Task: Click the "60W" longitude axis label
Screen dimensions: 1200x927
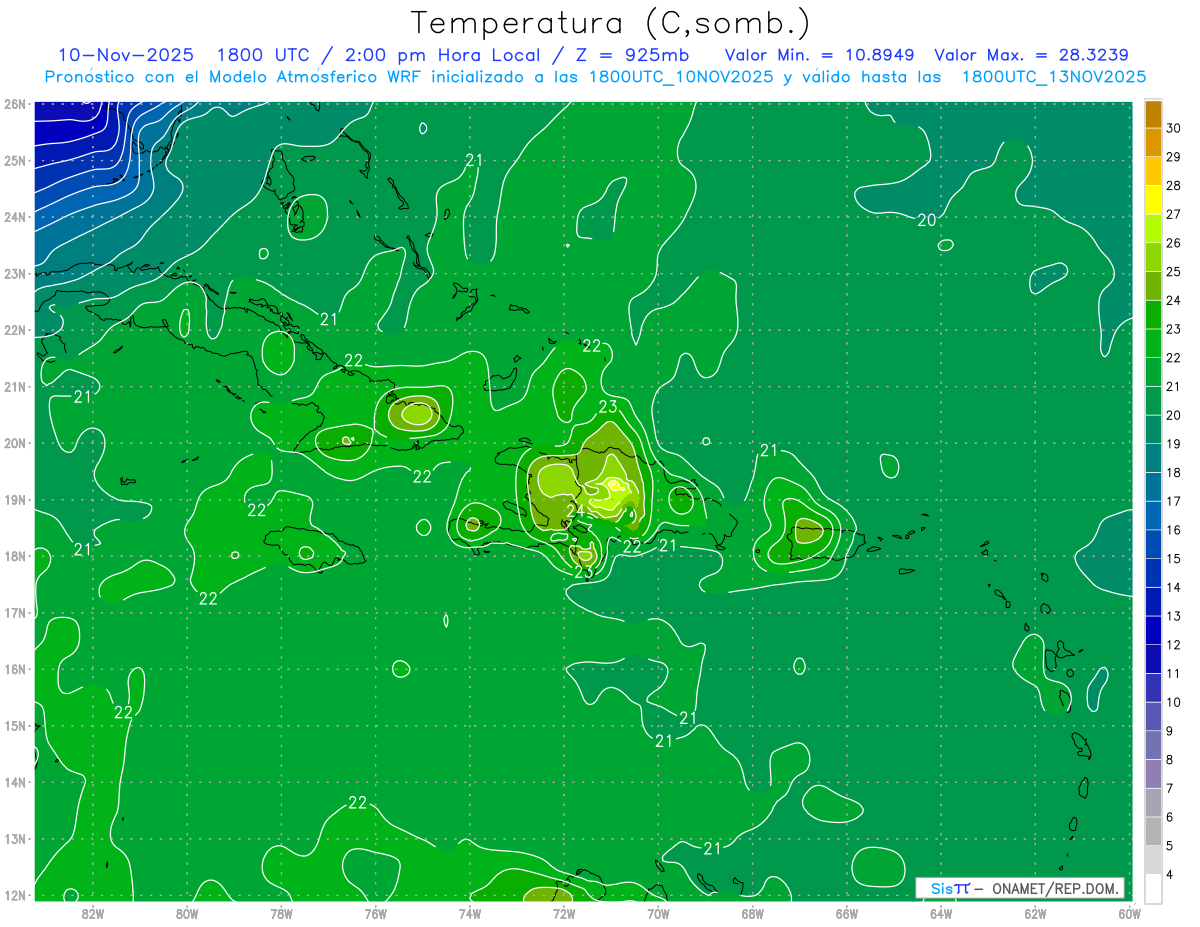Action: coord(1129,913)
